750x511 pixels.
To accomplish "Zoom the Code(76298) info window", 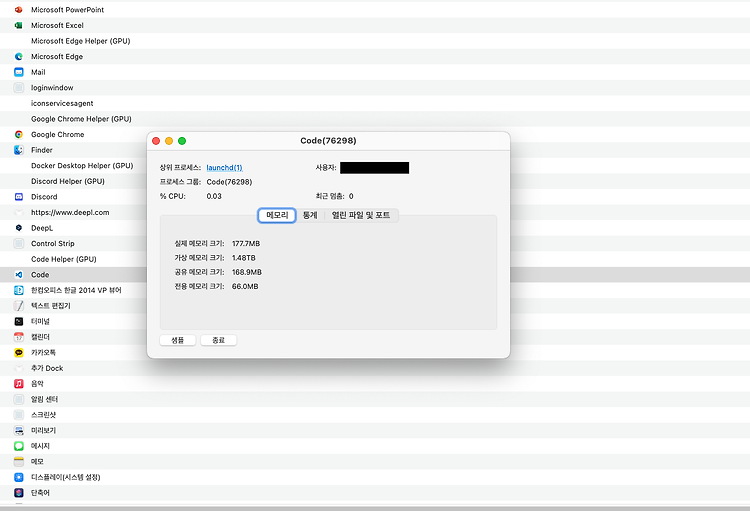I will pos(182,141).
